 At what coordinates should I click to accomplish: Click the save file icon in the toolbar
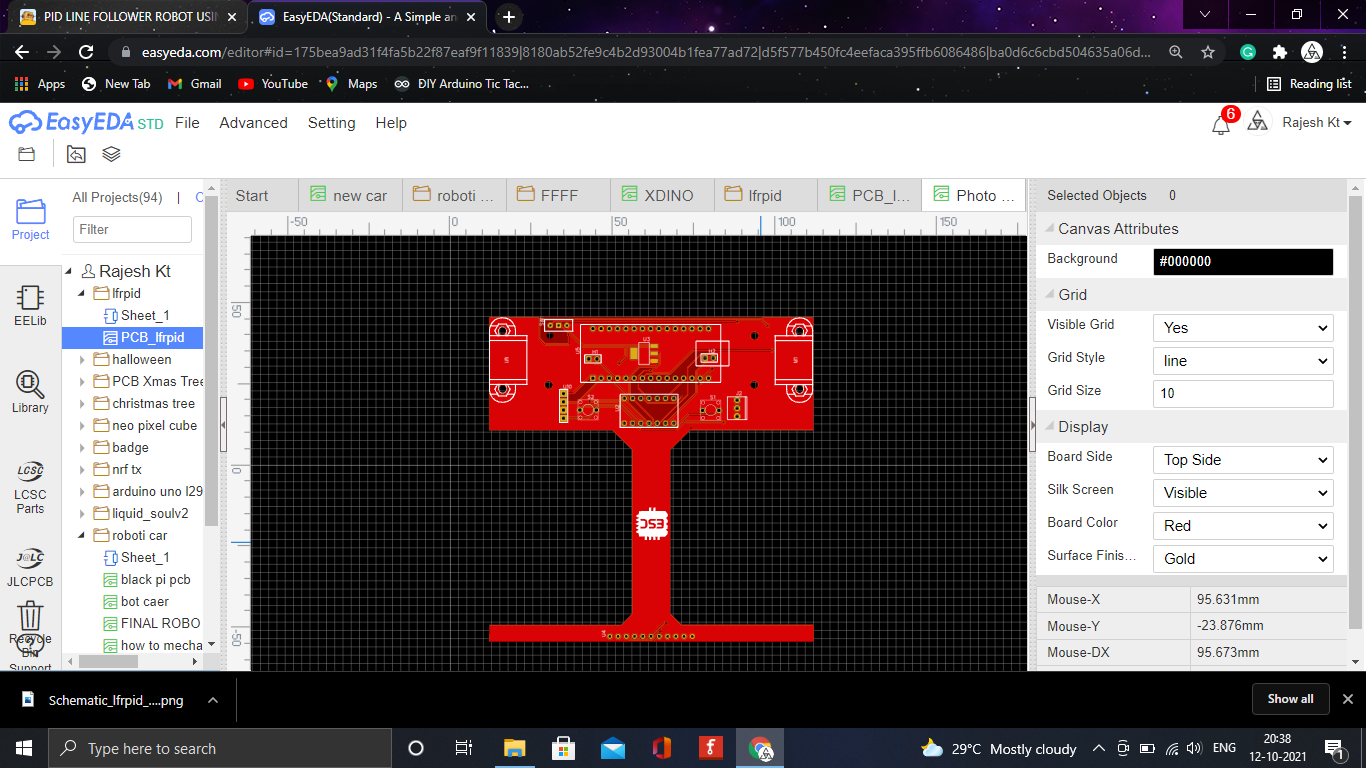pyautogui.click(x=25, y=154)
